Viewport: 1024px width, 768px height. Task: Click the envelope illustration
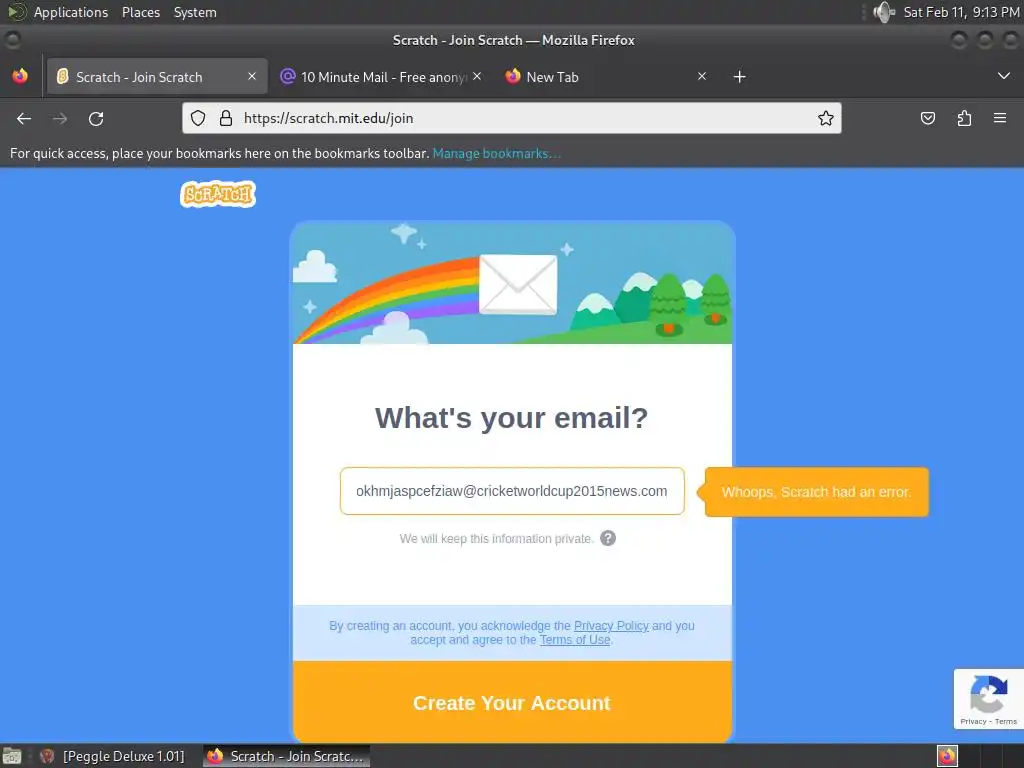(x=518, y=285)
